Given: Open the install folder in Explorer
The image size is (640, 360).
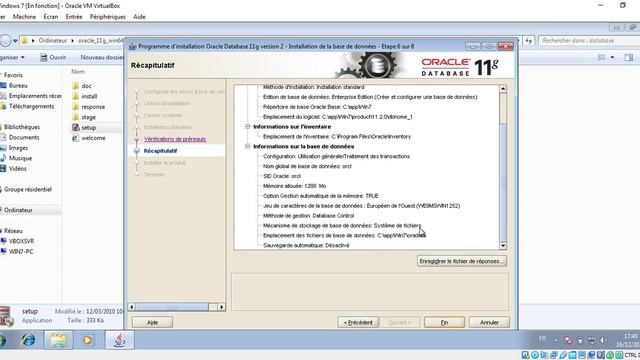Looking at the screenshot, I should 84,96.
